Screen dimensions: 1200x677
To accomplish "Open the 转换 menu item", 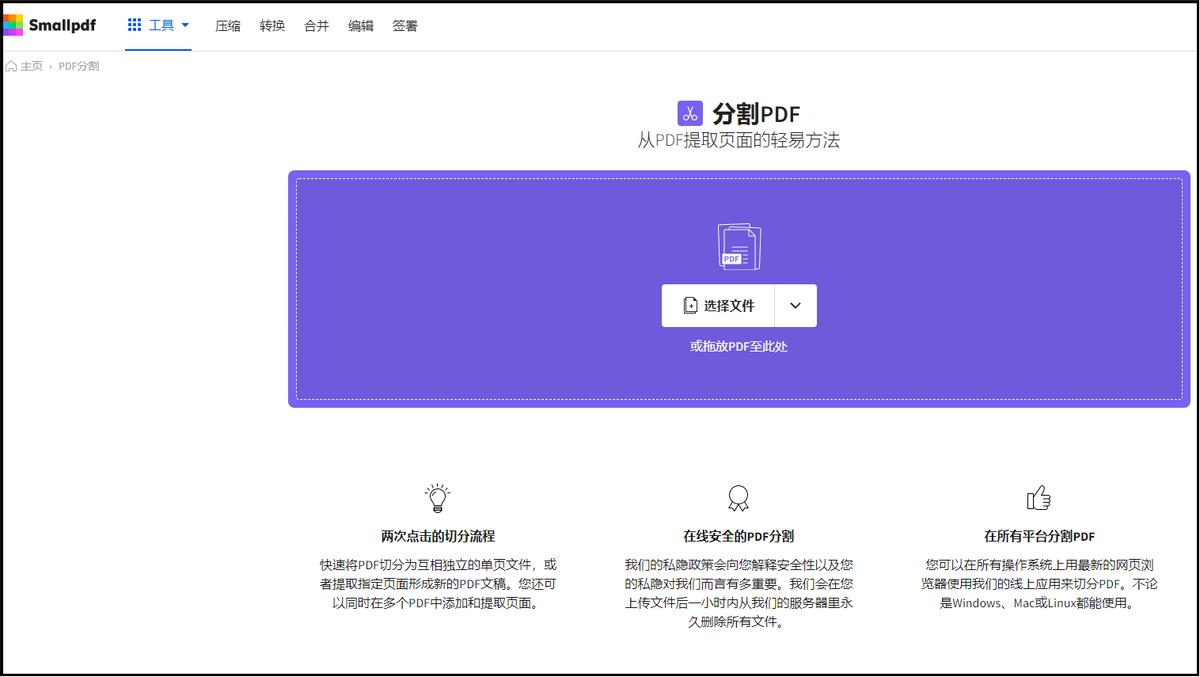I will (x=272, y=25).
